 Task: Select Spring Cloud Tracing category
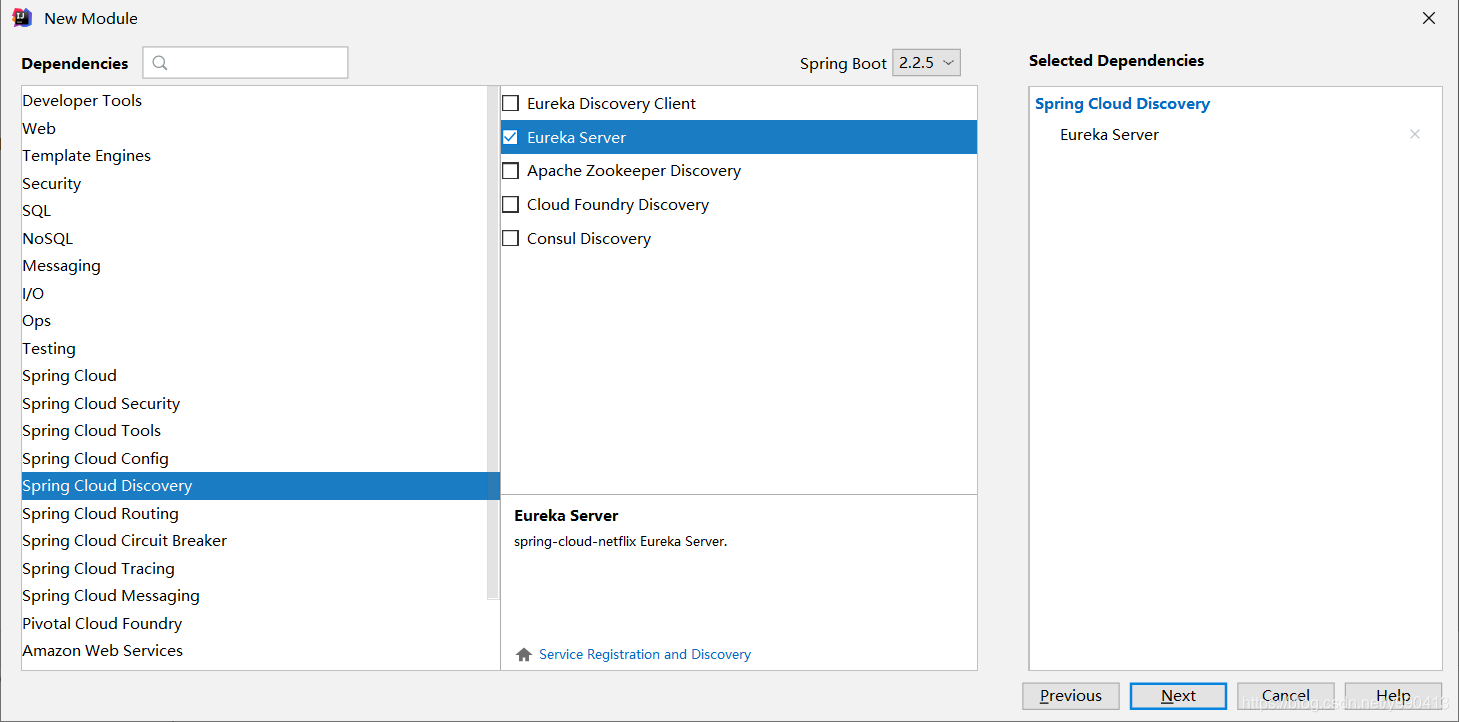pos(254,568)
